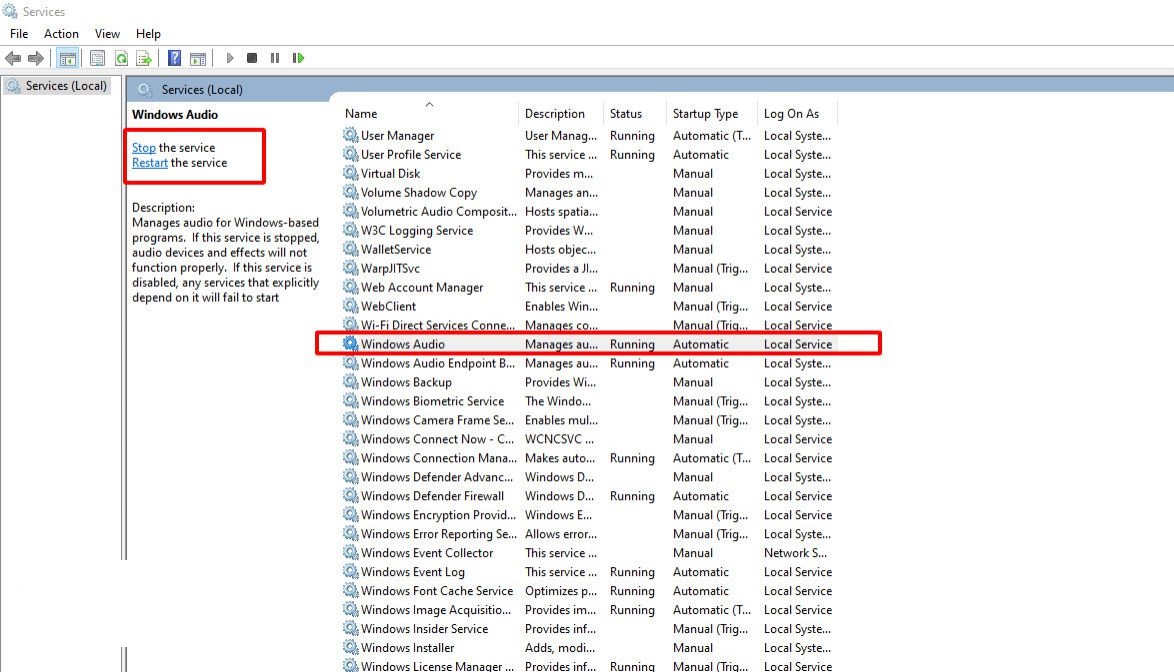Screen dimensions: 1174x672
Task: Select the Windows Defender Advanced service
Action: (589, 477)
